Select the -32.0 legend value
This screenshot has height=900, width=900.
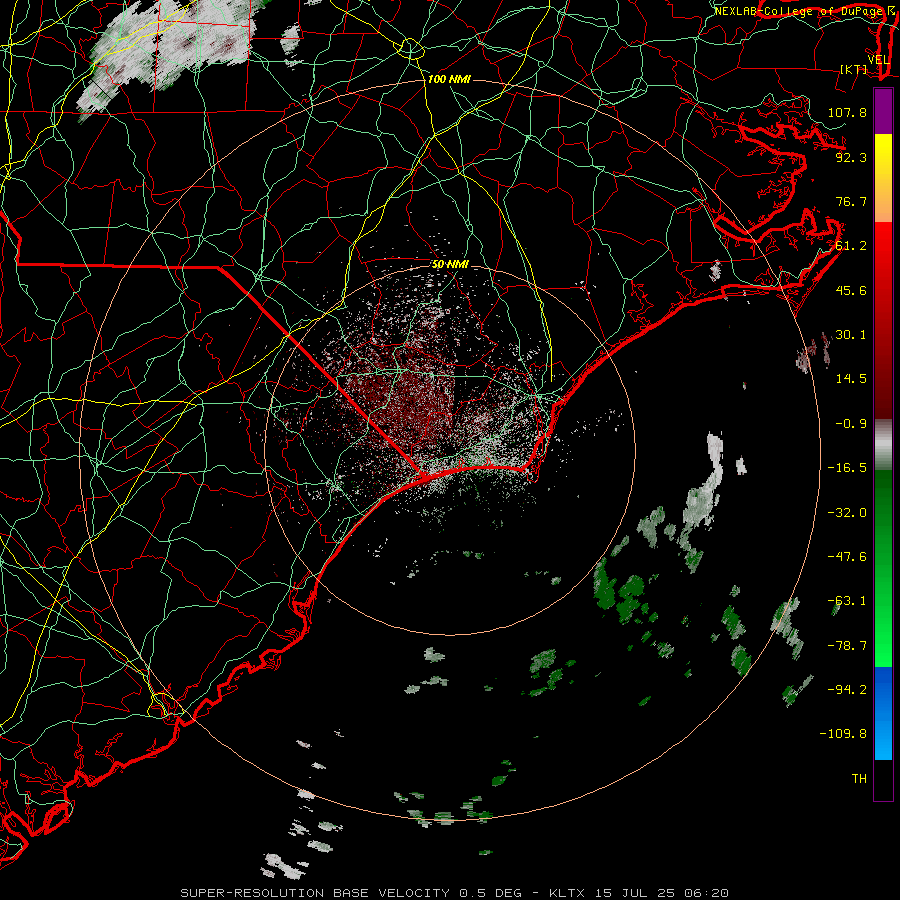[x=847, y=512]
